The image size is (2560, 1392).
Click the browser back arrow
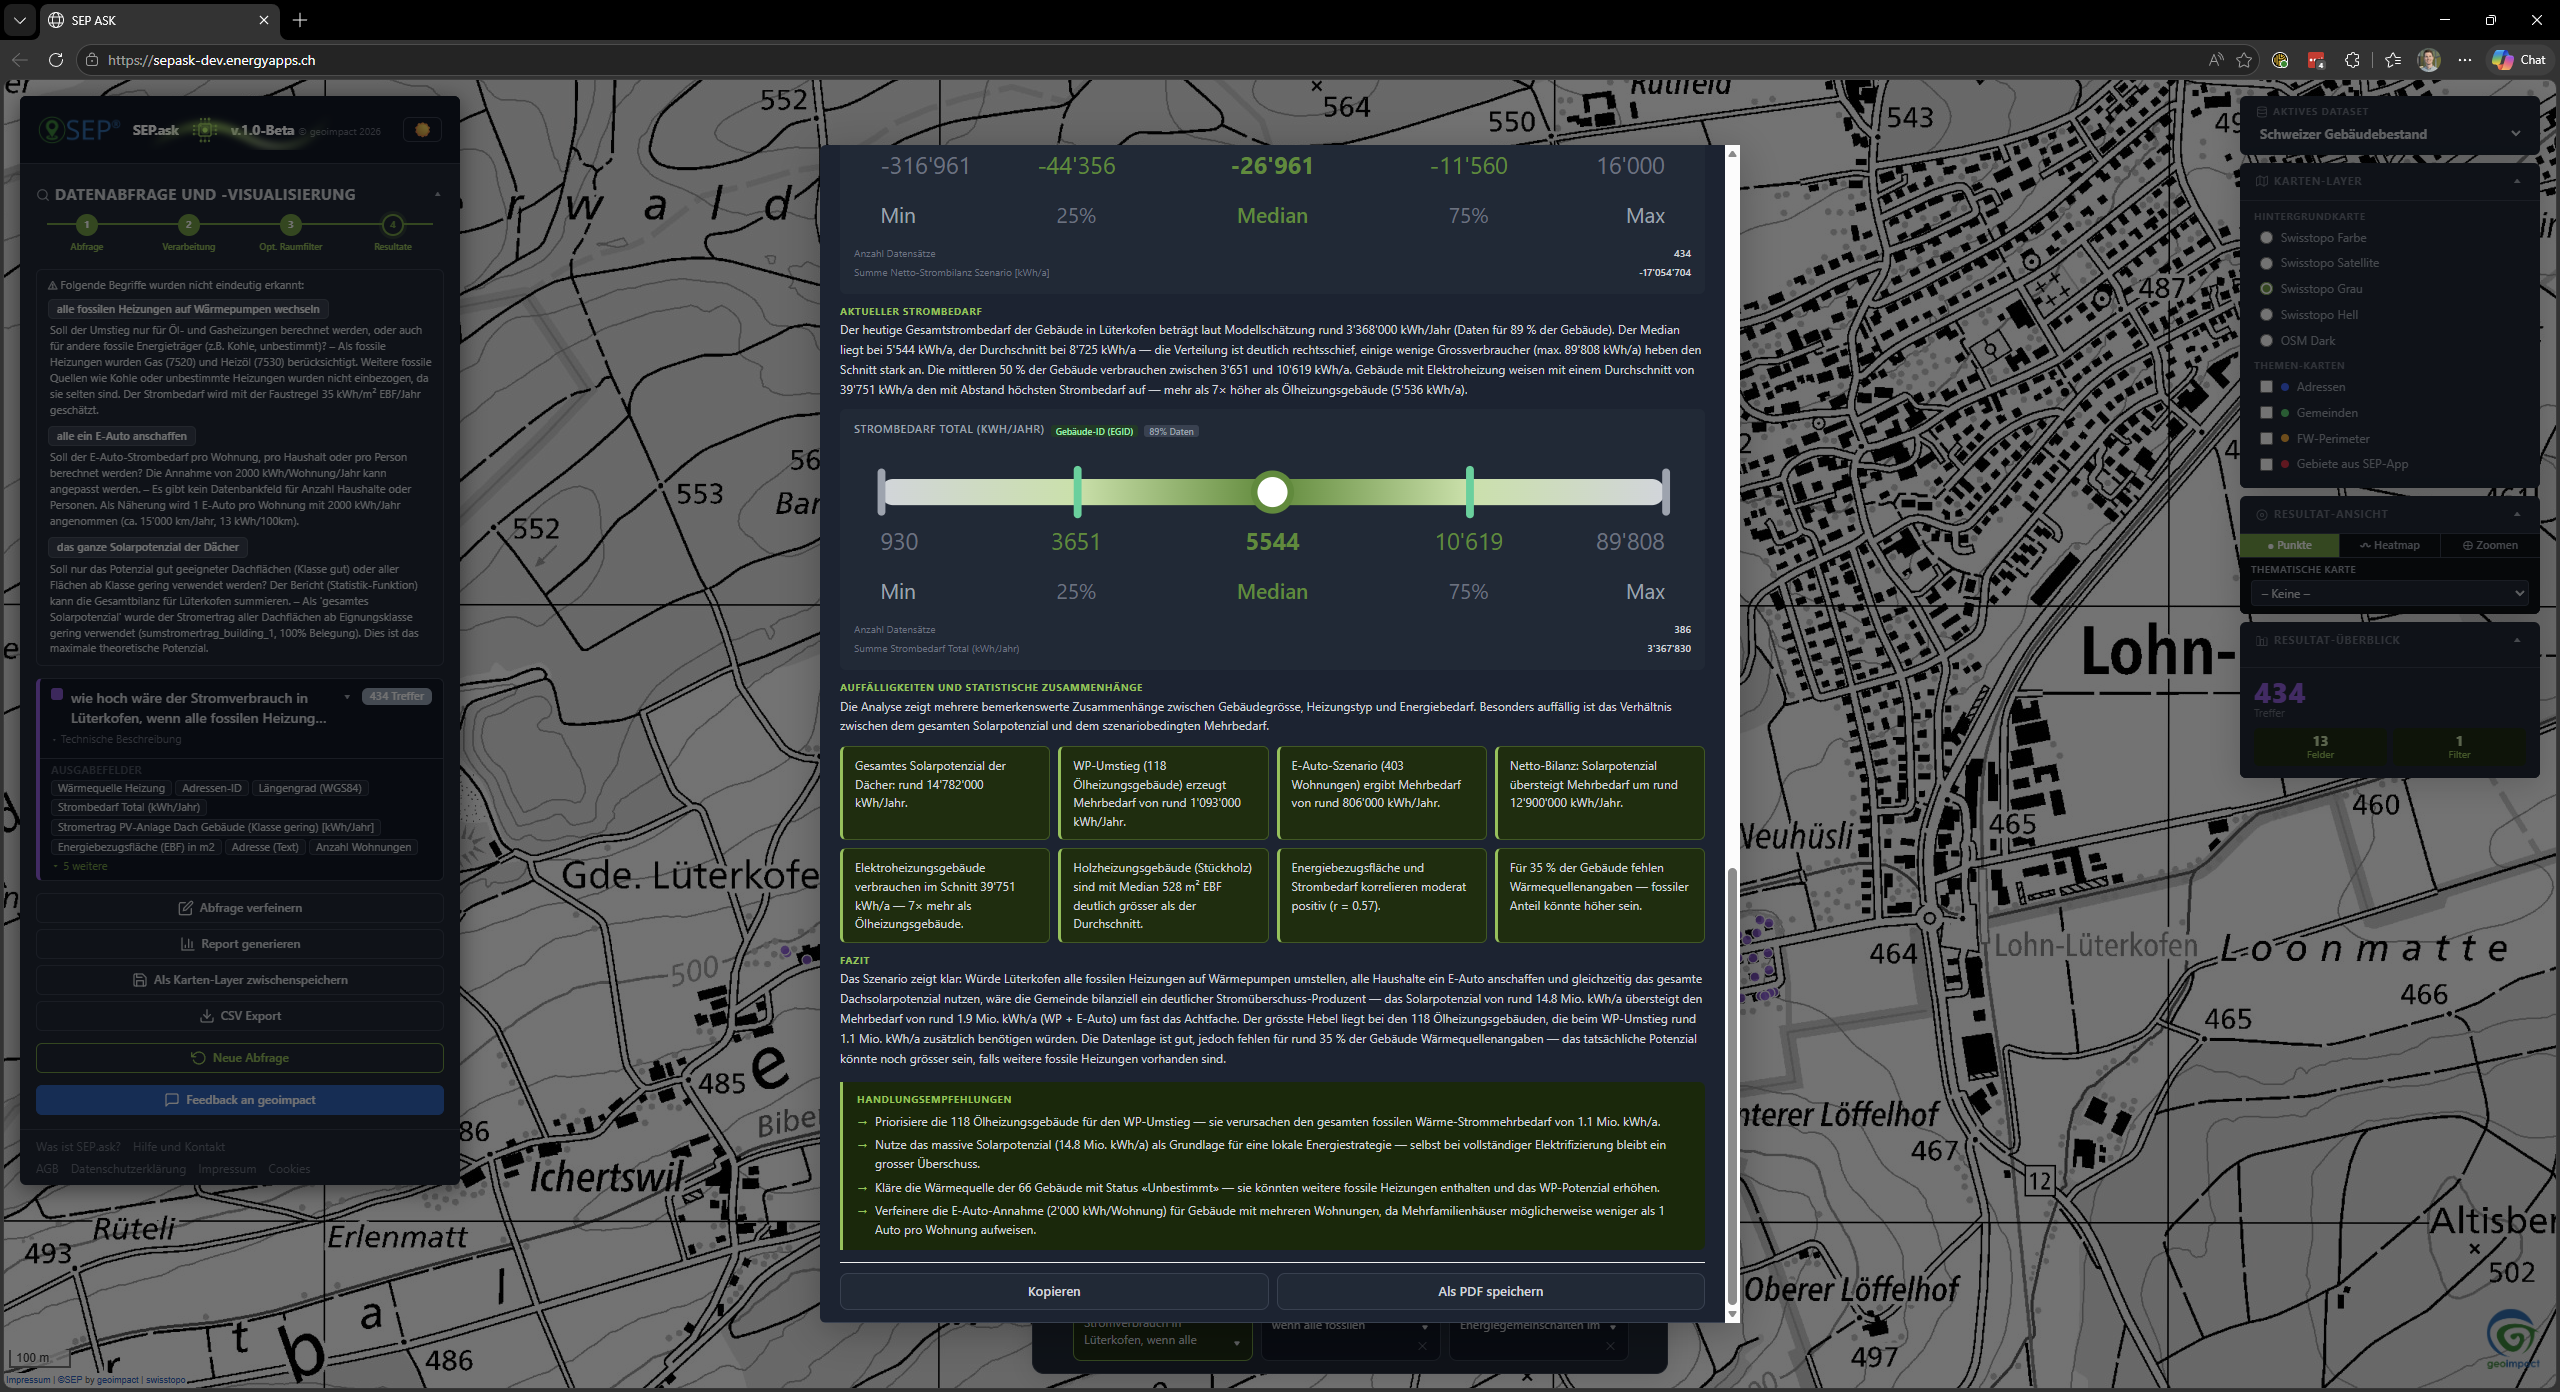pyautogui.click(x=20, y=60)
